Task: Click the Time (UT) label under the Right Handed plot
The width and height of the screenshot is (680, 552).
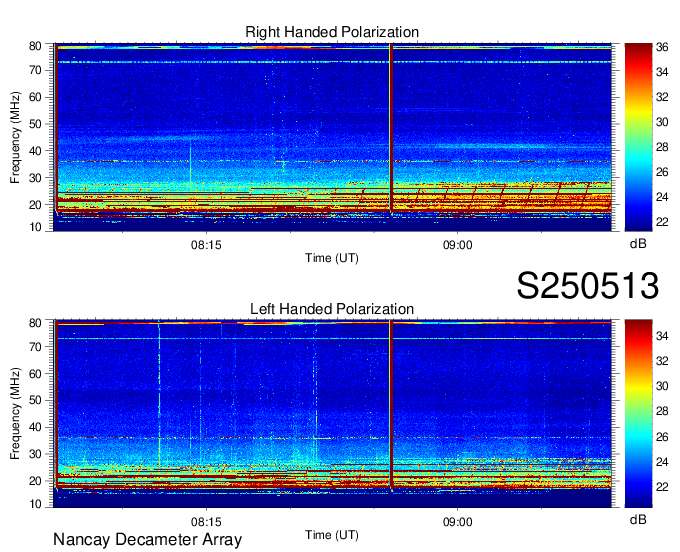Action: 332,258
